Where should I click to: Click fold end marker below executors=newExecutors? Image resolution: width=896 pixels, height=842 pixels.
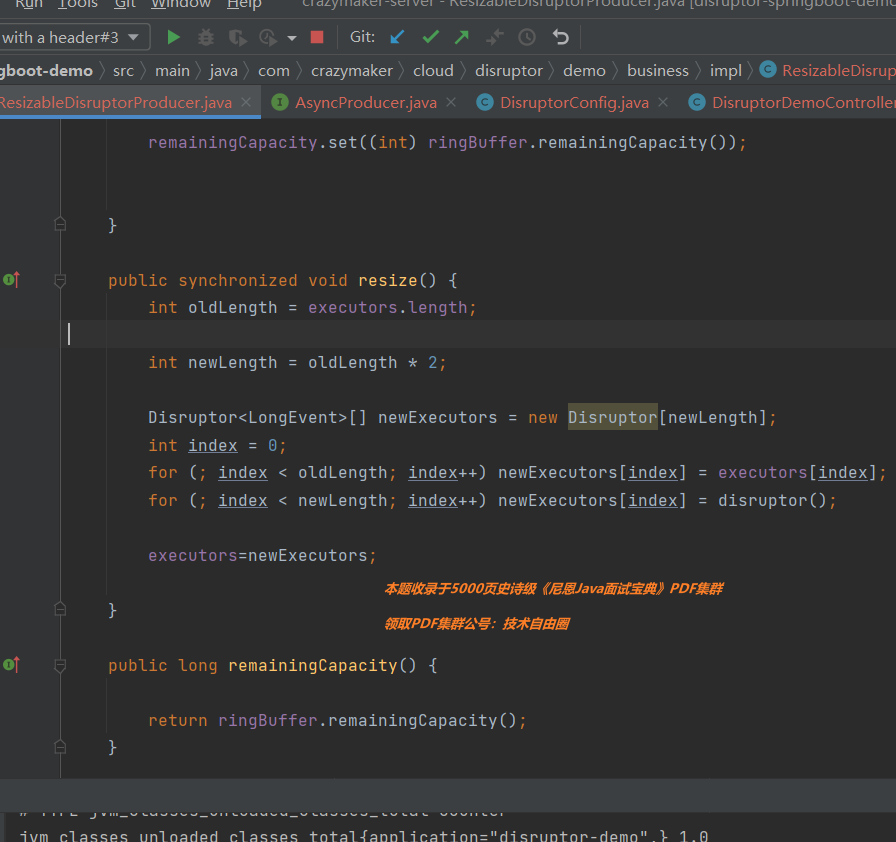pos(60,610)
